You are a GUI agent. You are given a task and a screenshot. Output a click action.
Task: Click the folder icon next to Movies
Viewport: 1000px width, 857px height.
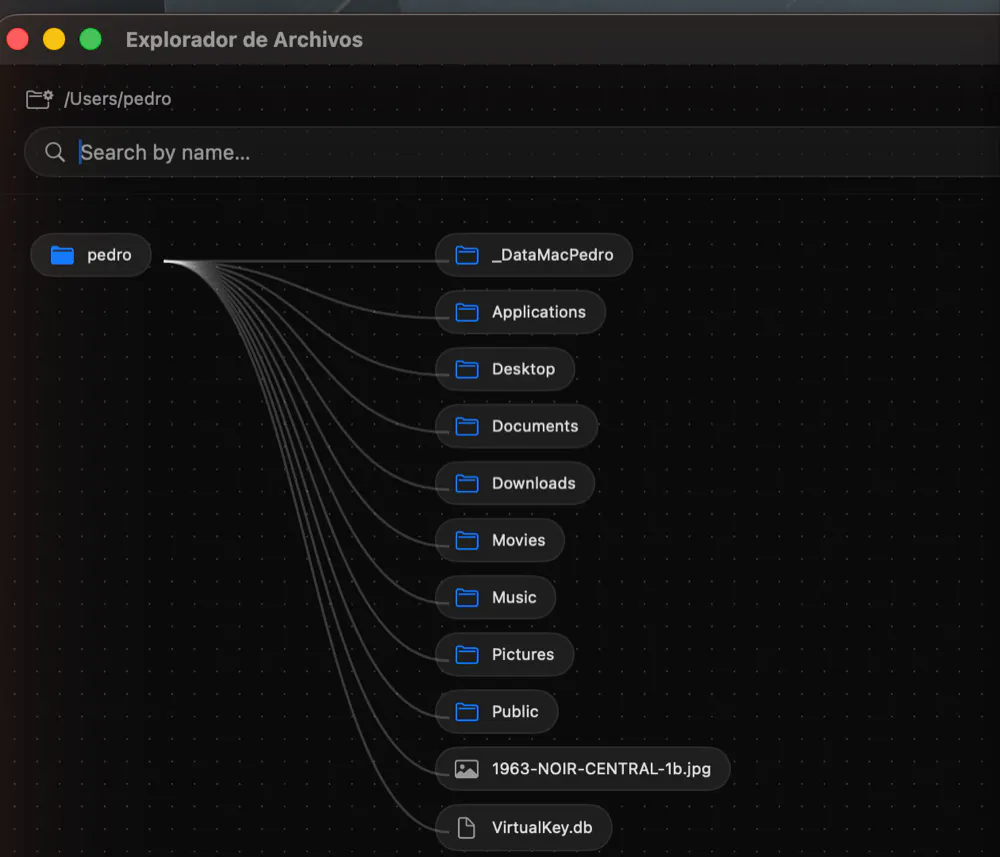click(467, 541)
